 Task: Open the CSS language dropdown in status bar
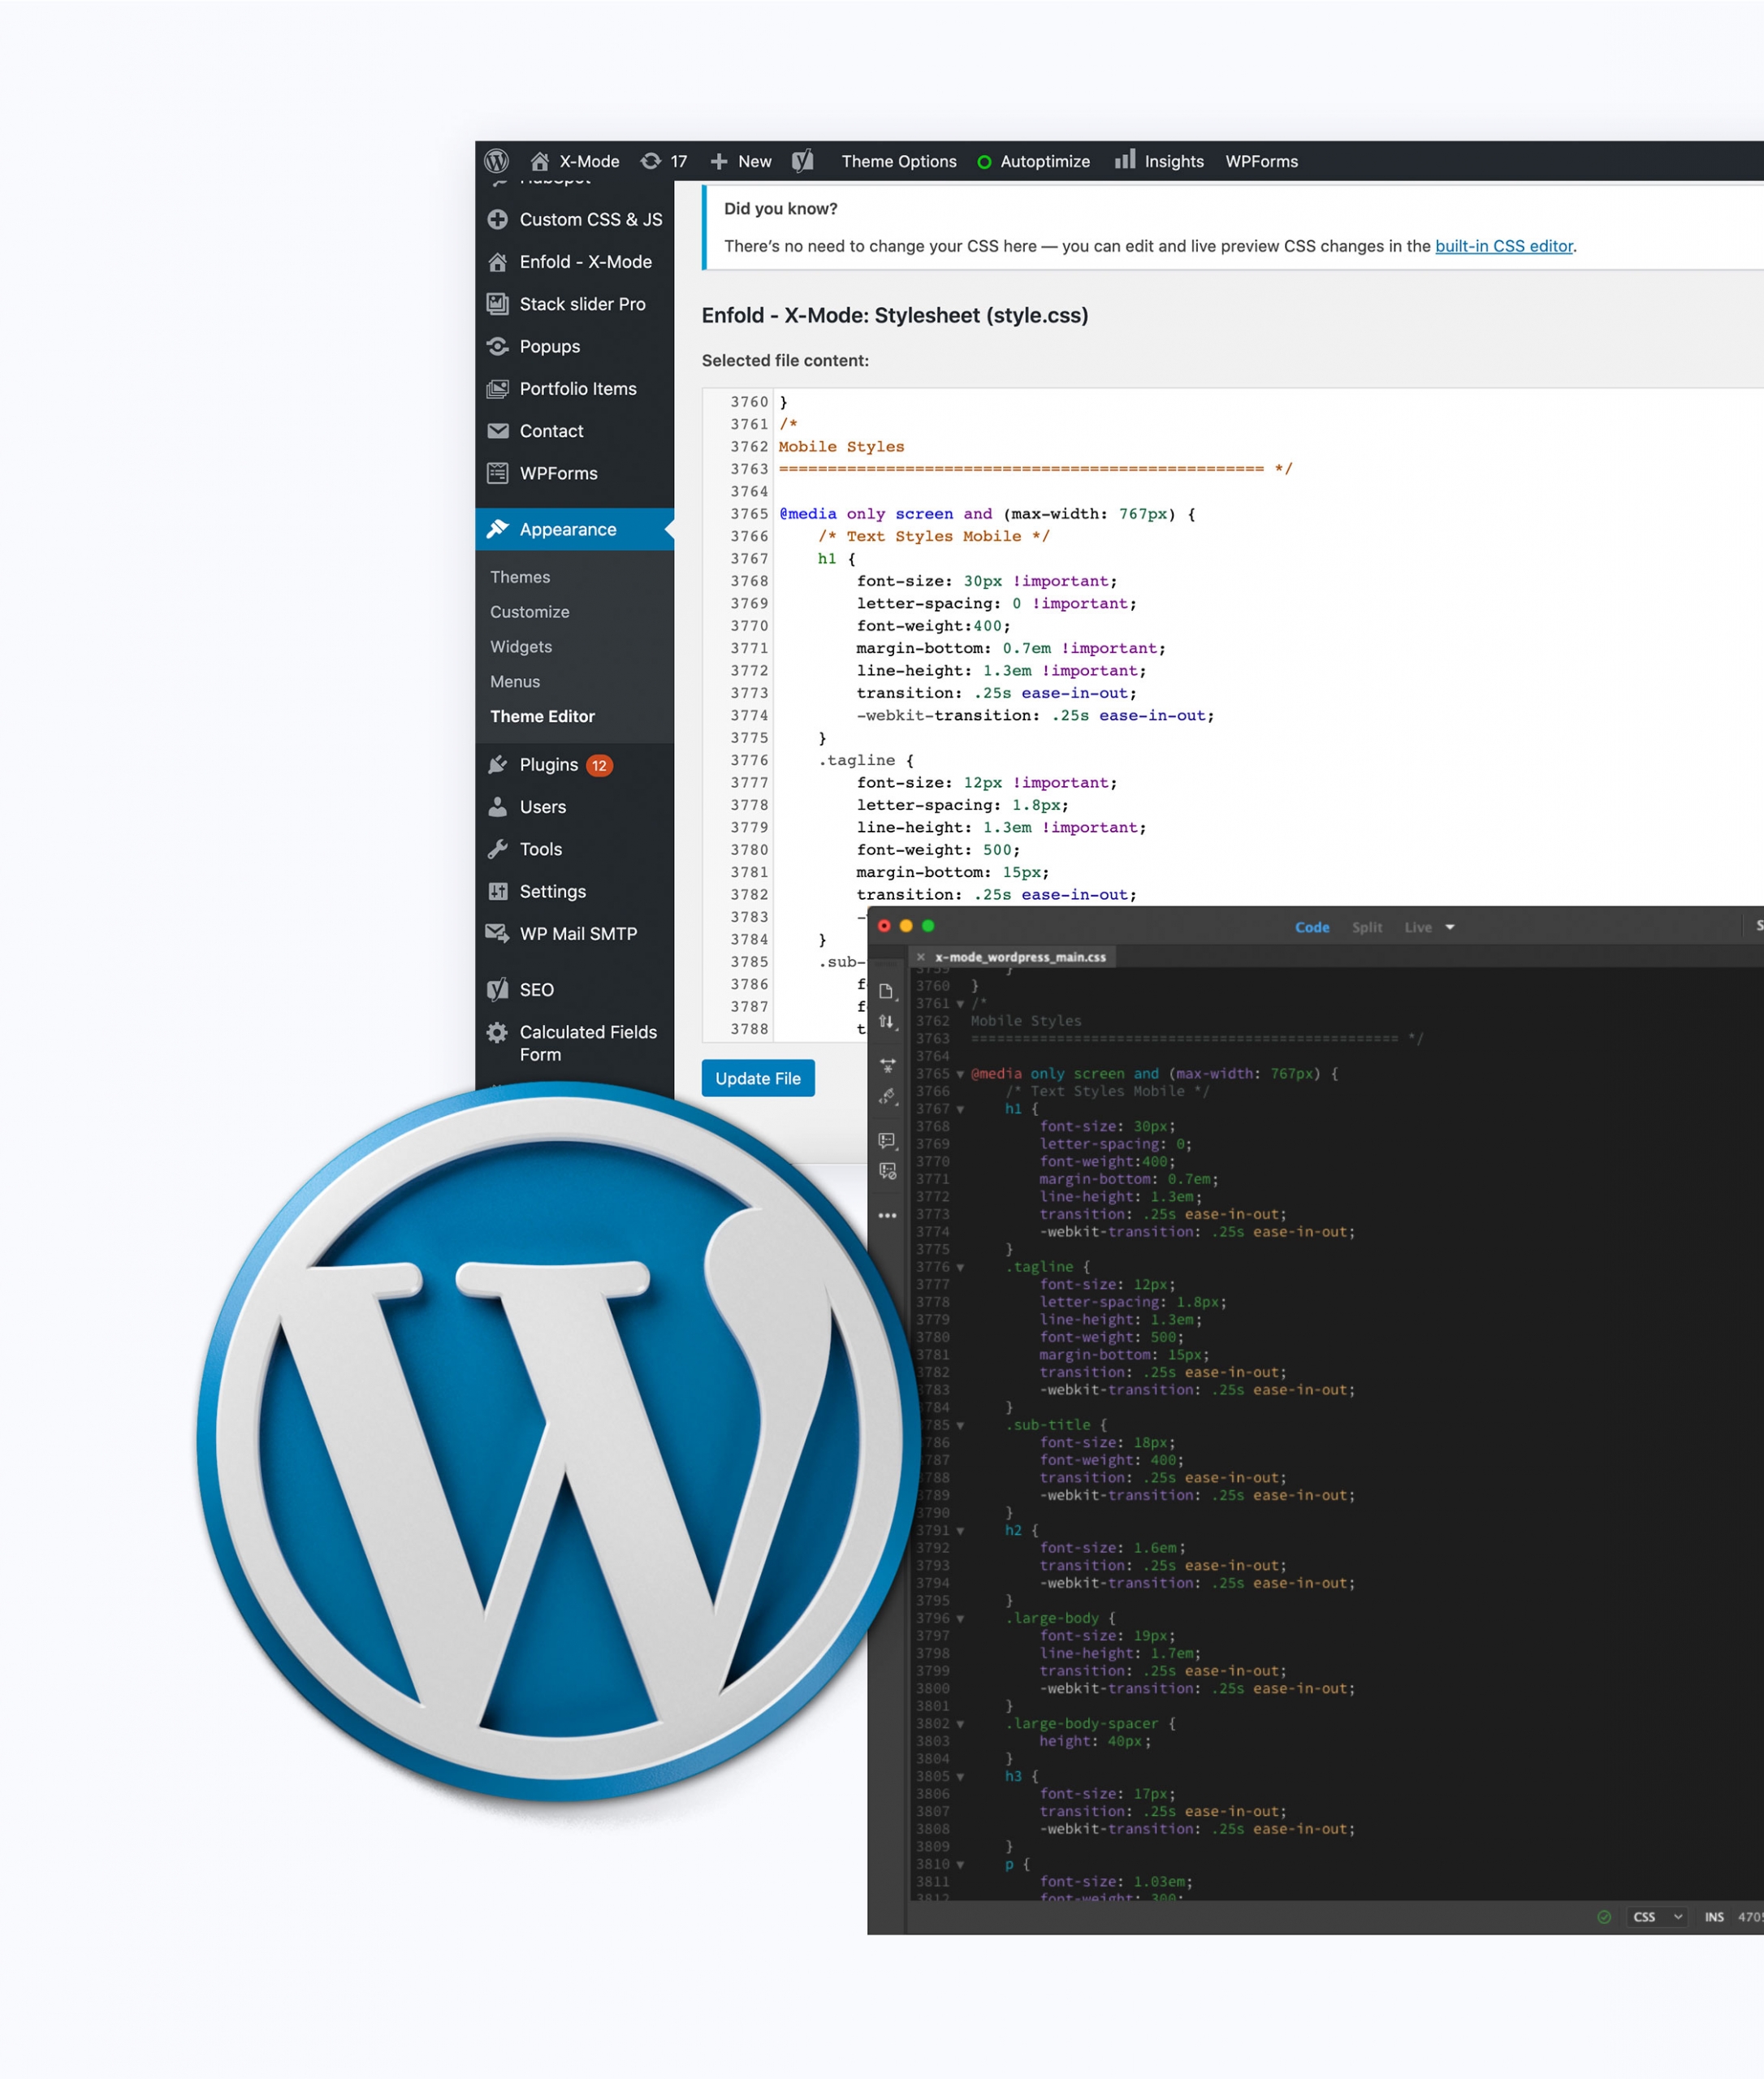point(1657,1917)
